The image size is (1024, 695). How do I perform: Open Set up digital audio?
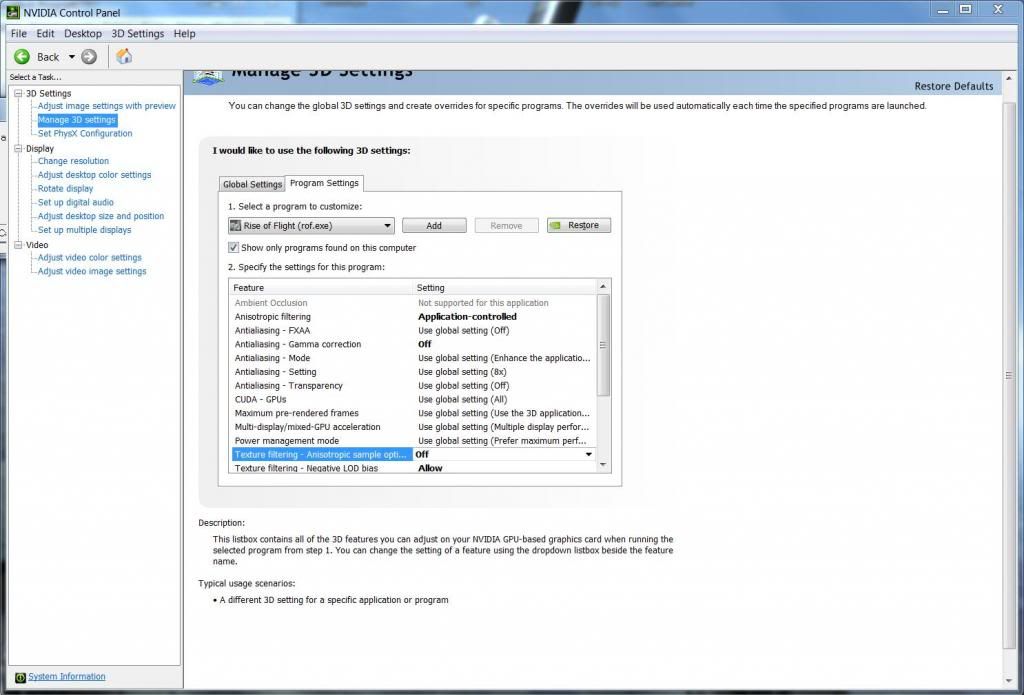point(76,202)
